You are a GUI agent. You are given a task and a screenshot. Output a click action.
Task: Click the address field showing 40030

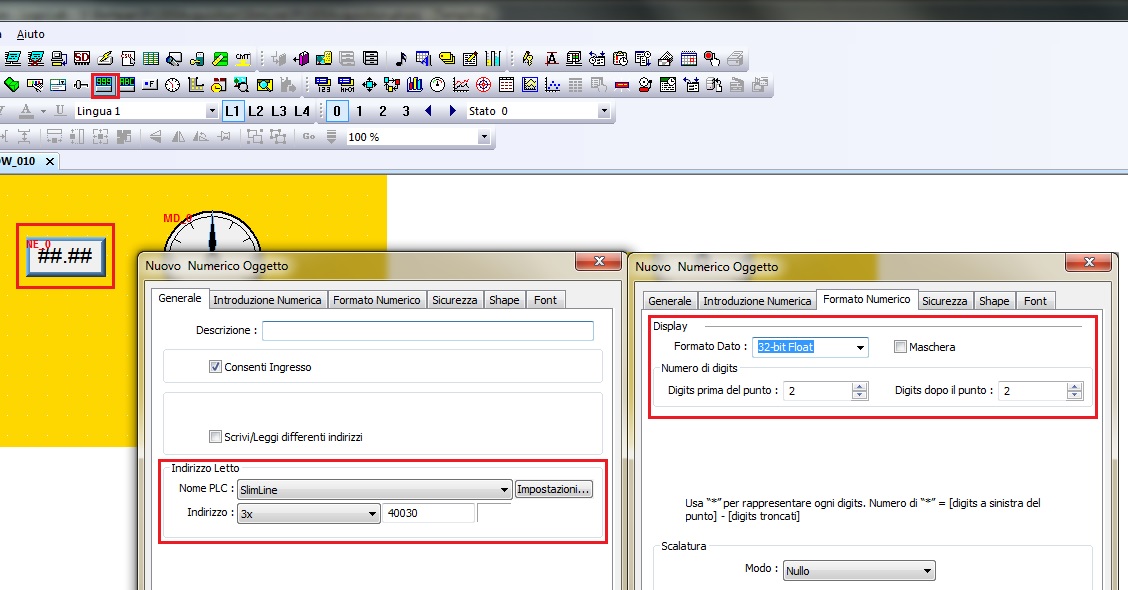tap(428, 513)
